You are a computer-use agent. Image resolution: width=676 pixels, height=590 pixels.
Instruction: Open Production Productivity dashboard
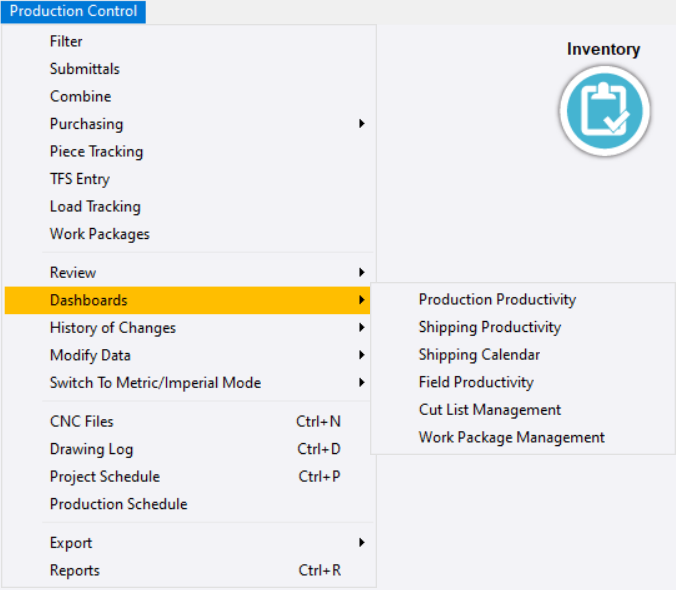tap(497, 300)
